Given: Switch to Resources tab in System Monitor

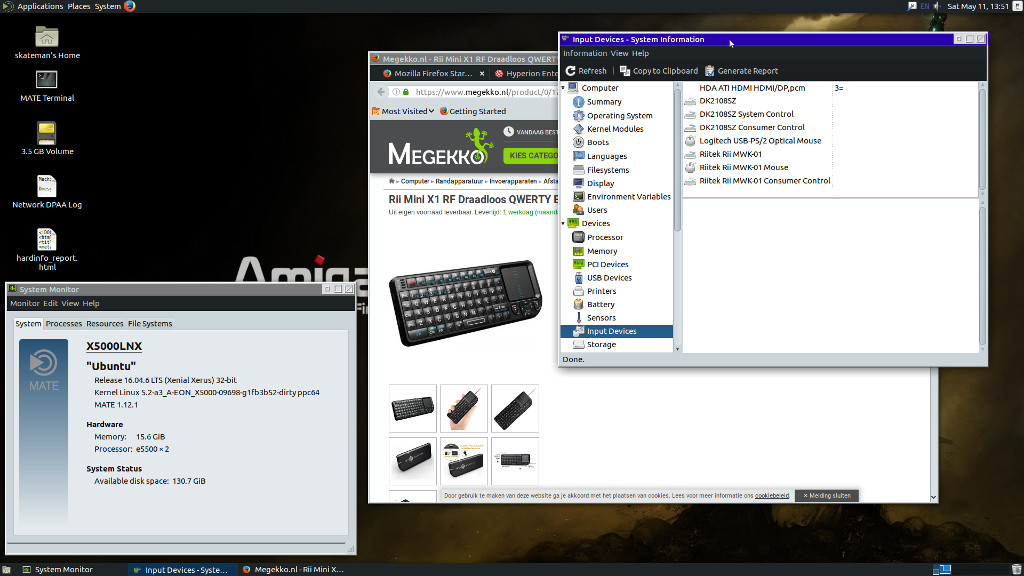Looking at the screenshot, I should point(104,324).
